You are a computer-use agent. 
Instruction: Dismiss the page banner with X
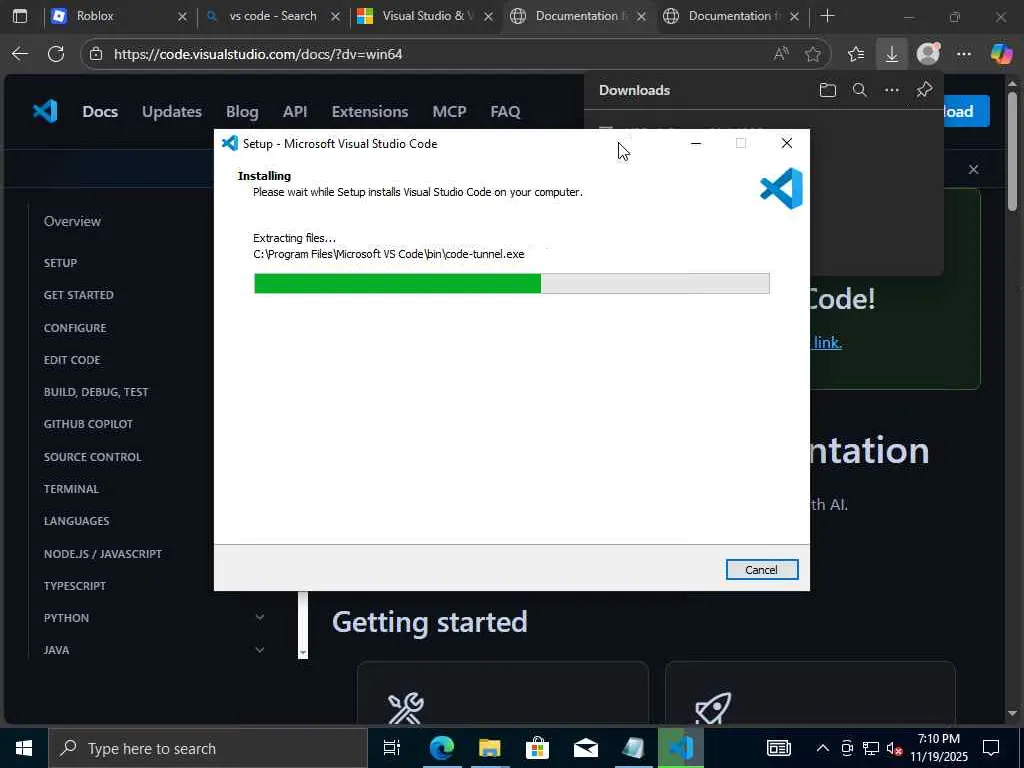click(974, 170)
